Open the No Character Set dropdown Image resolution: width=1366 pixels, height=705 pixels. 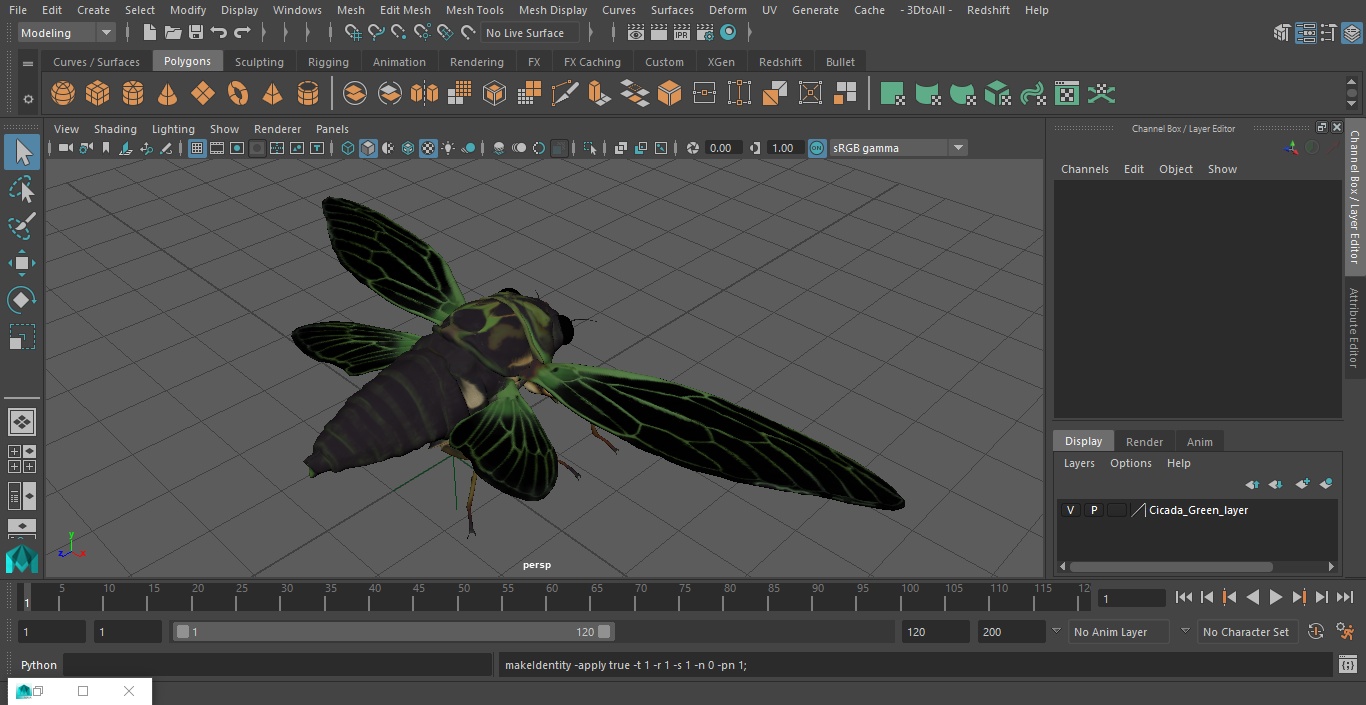(x=1246, y=632)
